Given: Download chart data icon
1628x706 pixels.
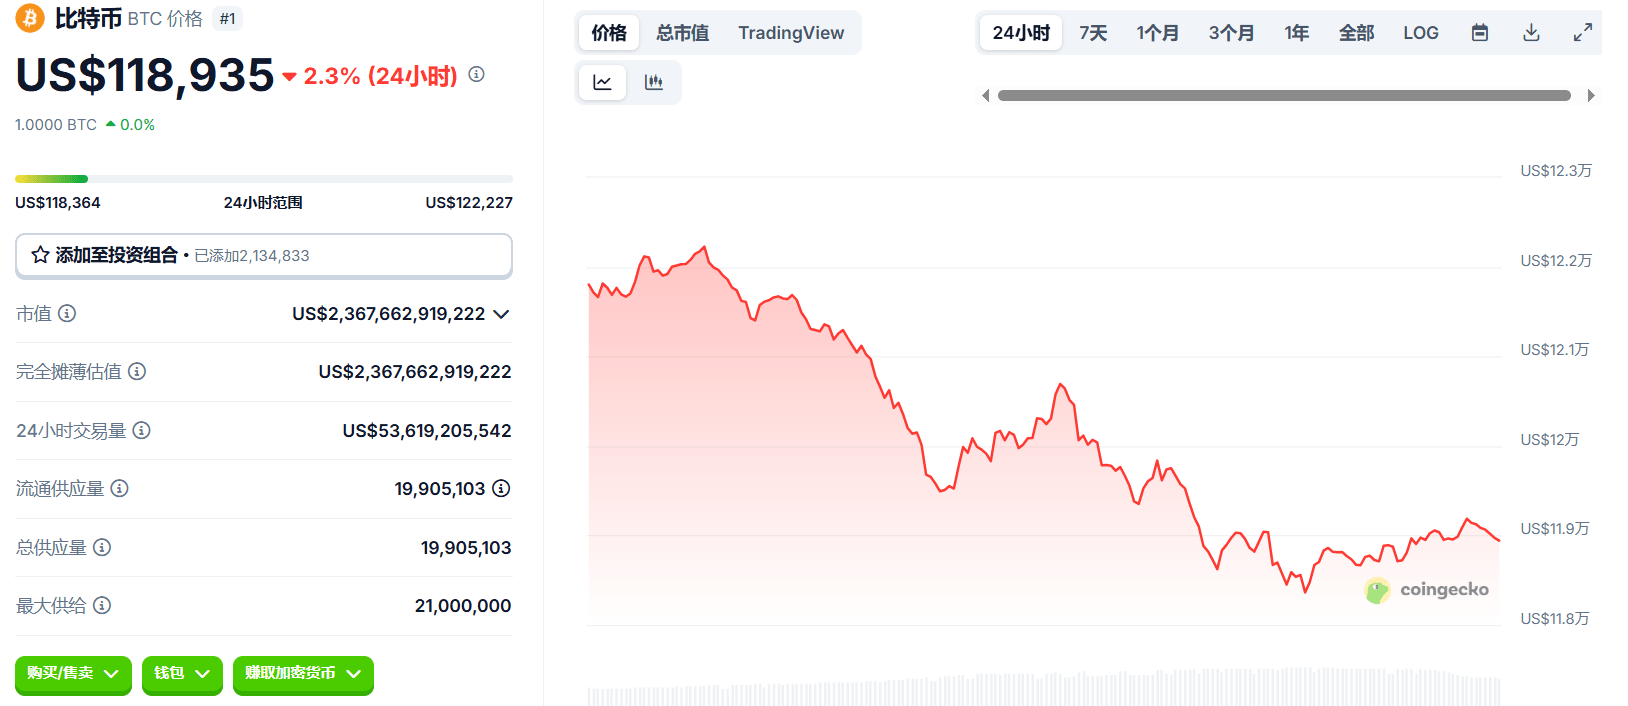Looking at the screenshot, I should tap(1531, 33).
